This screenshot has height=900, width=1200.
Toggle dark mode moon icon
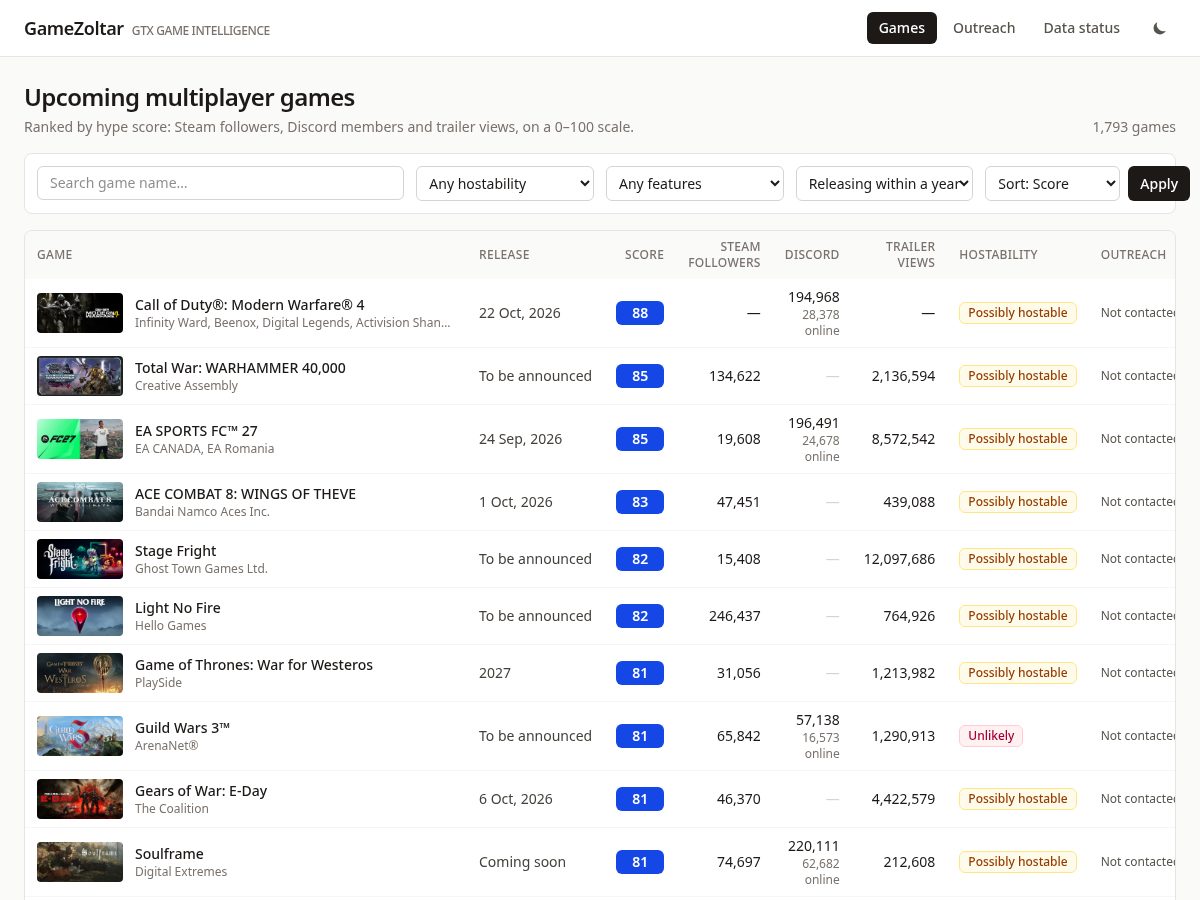[x=1159, y=28]
